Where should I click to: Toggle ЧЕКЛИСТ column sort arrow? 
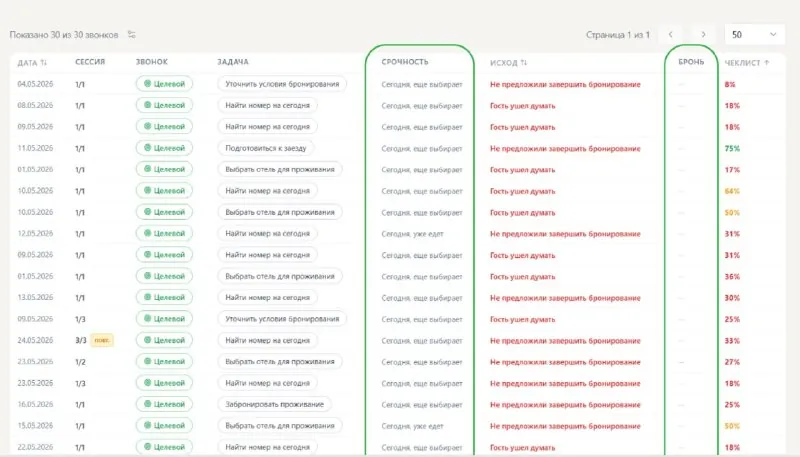click(x=767, y=63)
